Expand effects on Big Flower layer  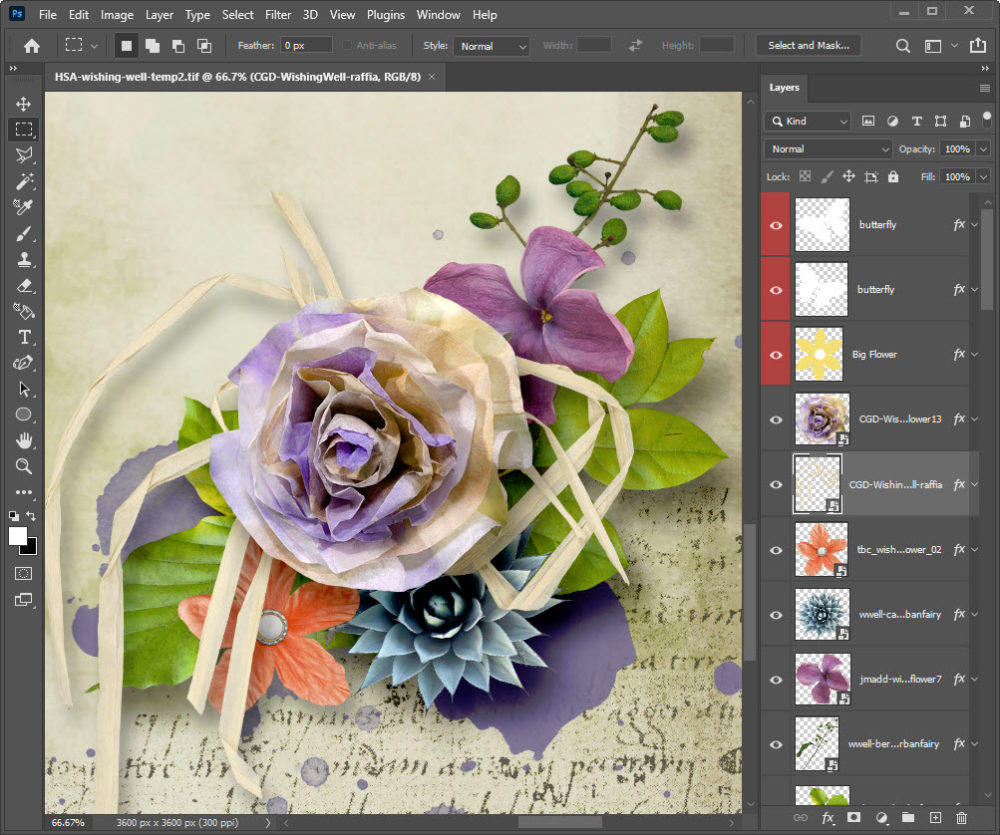pyautogui.click(x=974, y=355)
